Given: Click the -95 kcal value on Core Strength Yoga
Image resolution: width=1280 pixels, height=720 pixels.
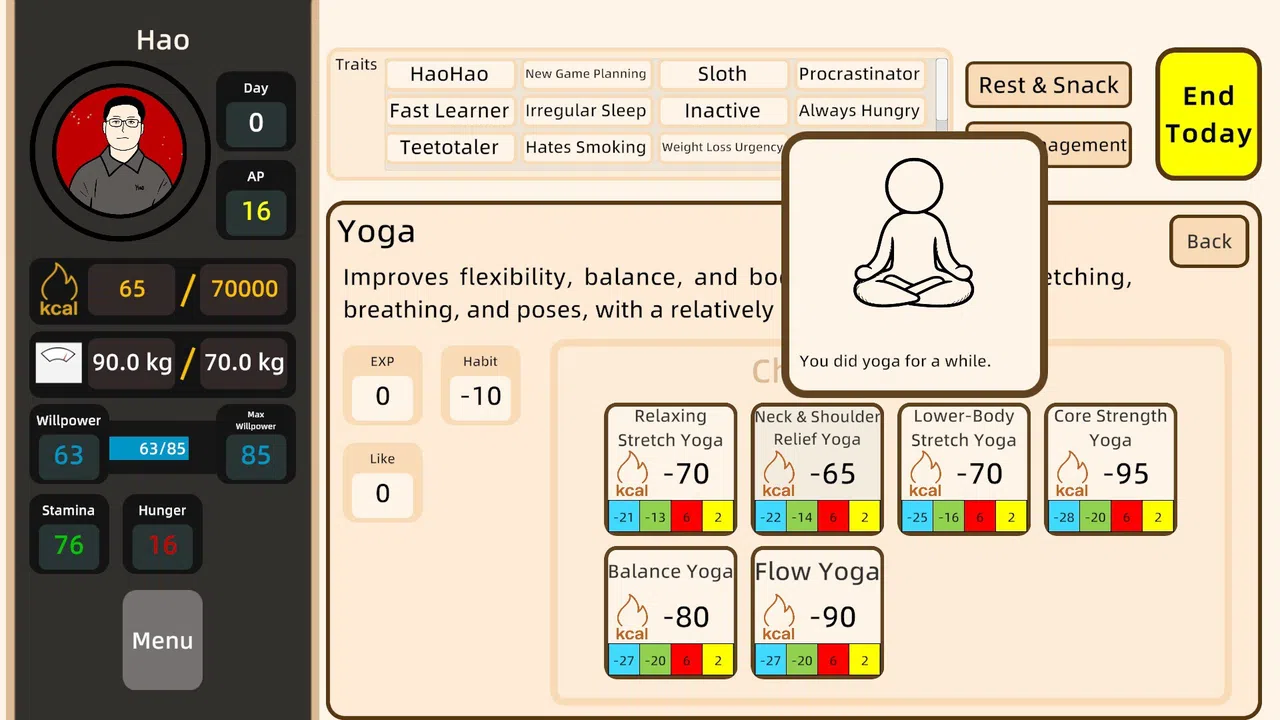Looking at the screenshot, I should point(1126,474).
